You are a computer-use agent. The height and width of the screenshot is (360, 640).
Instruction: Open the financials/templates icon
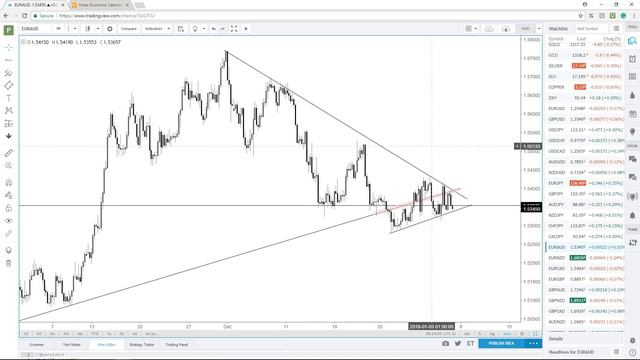tap(181, 29)
